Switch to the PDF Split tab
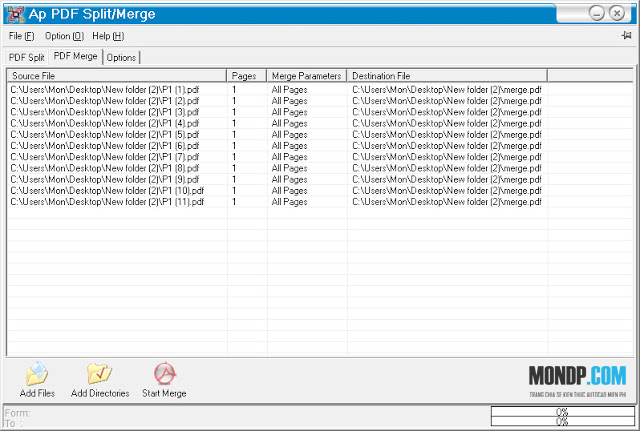 pyautogui.click(x=27, y=58)
